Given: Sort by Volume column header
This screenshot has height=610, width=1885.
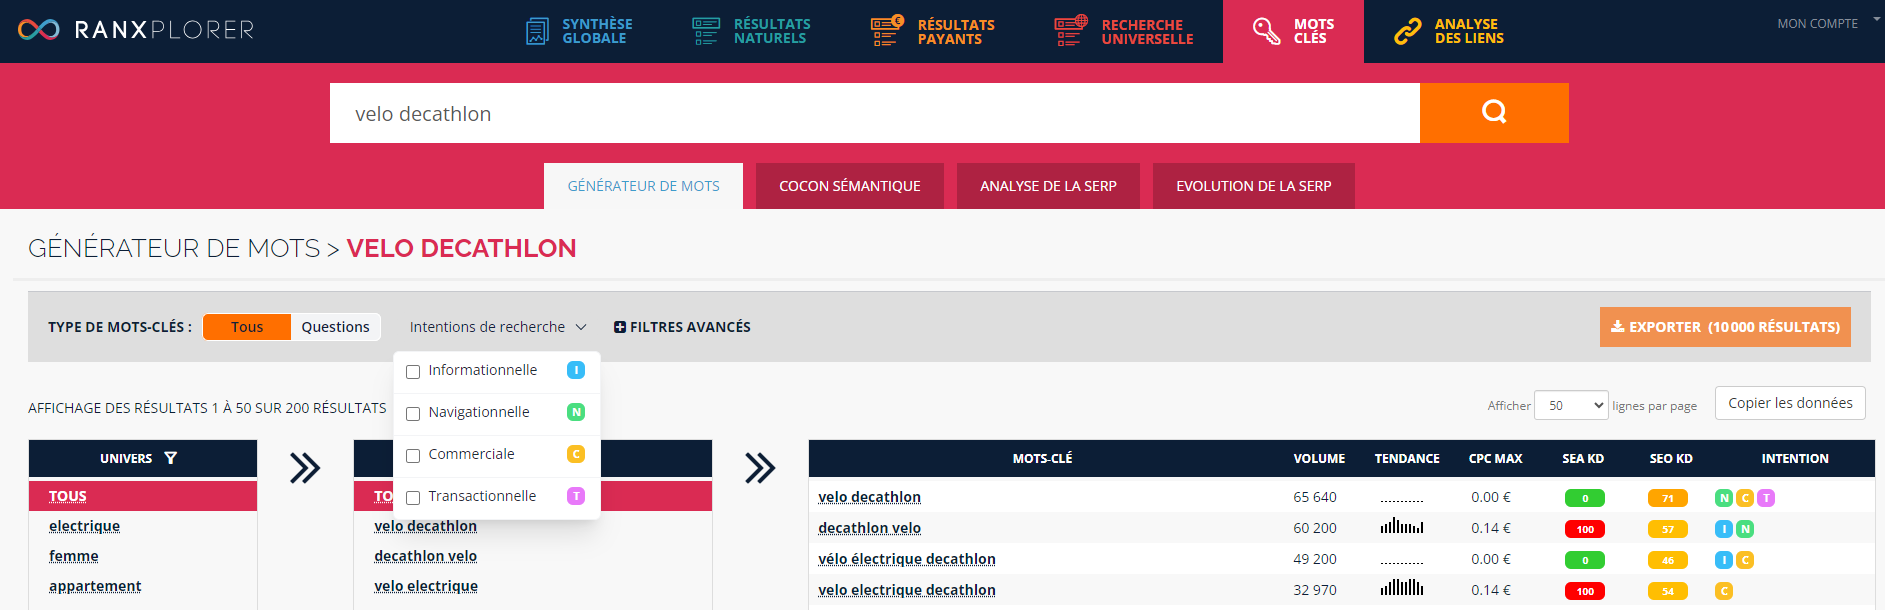Looking at the screenshot, I should pyautogui.click(x=1319, y=459).
